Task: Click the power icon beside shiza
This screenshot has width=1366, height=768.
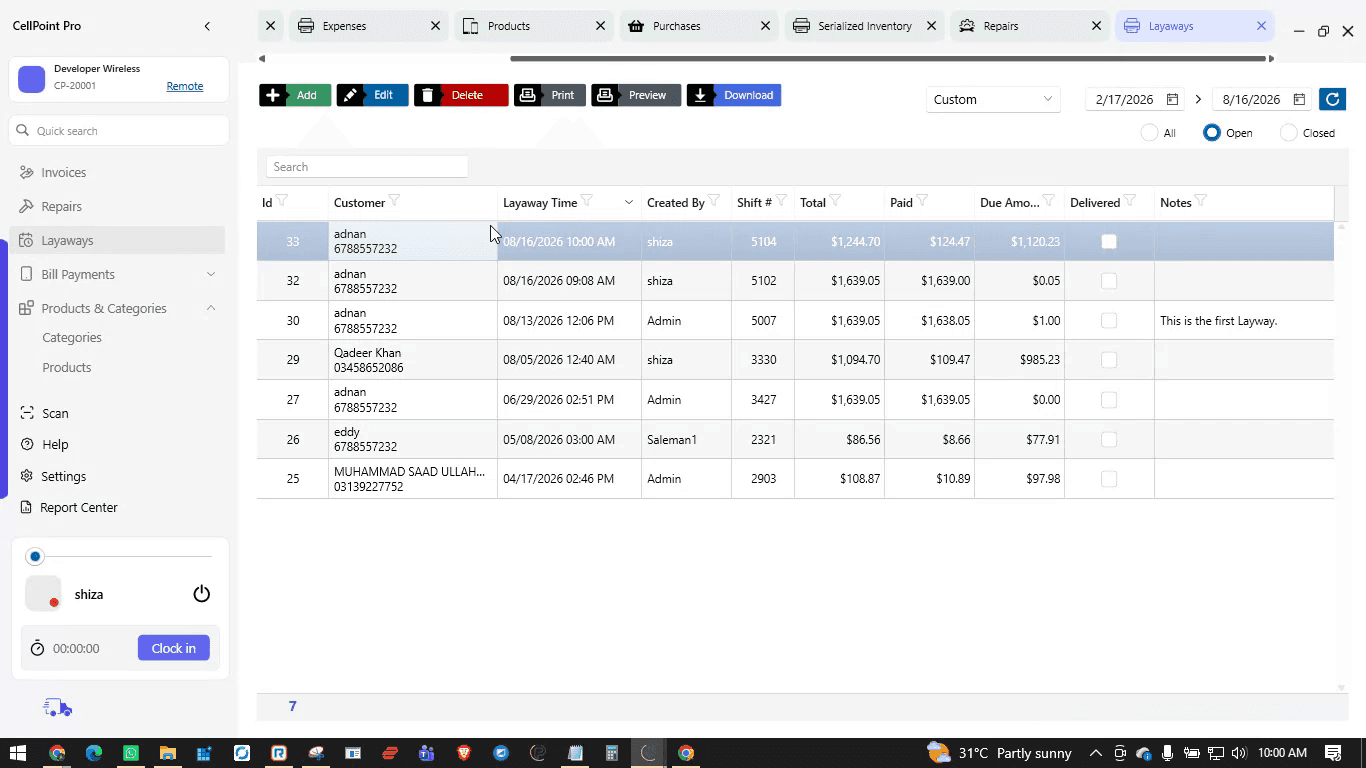Action: coord(202,594)
